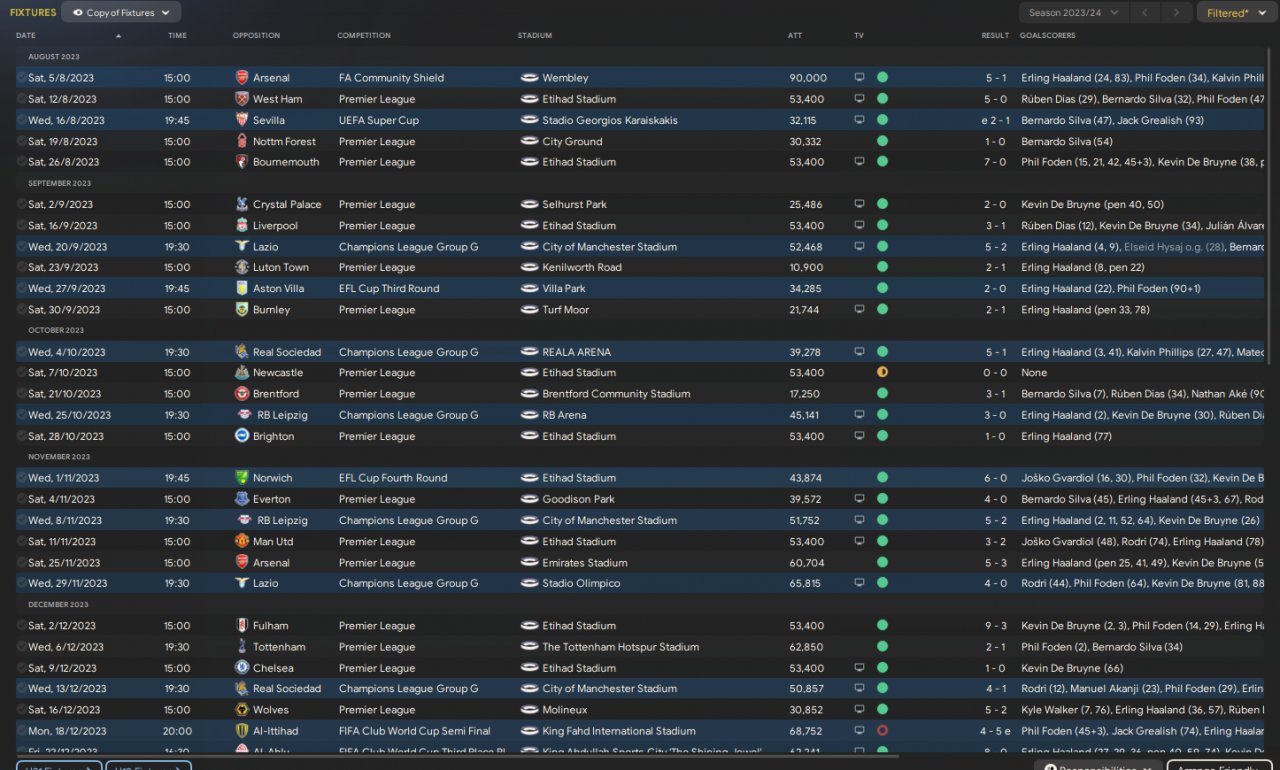Open the UEFA Super Cup competition link
This screenshot has width=1280, height=770.
pyautogui.click(x=379, y=120)
